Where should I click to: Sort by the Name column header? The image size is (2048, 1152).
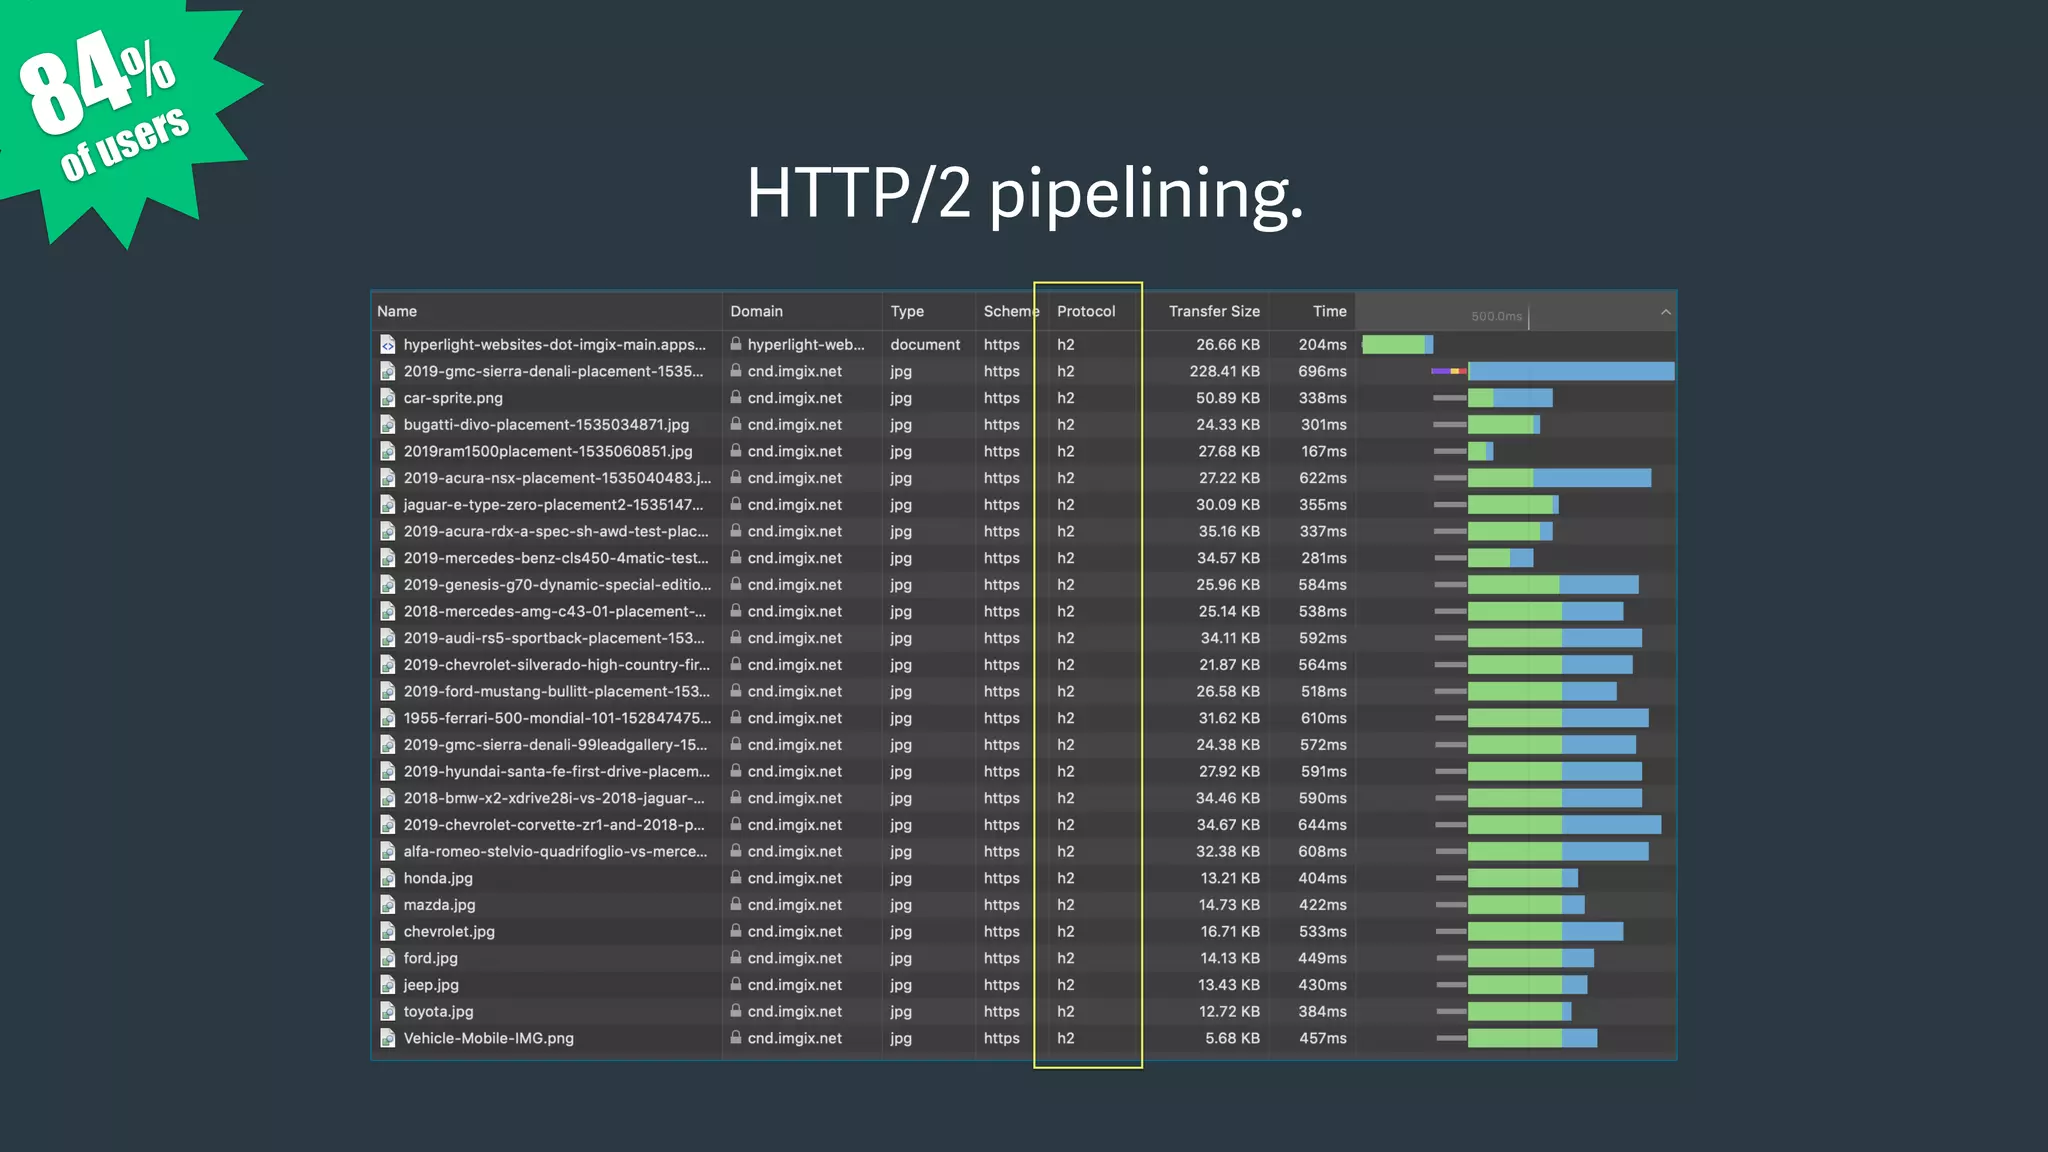397,312
